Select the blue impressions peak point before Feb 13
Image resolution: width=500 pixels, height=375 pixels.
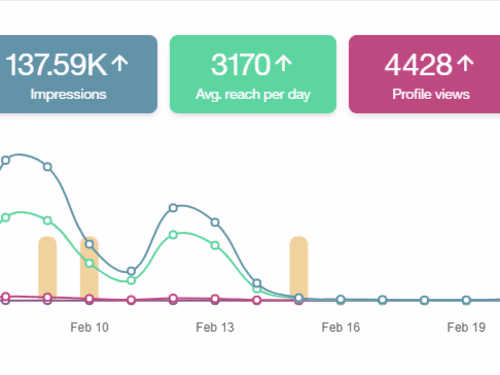click(x=173, y=208)
